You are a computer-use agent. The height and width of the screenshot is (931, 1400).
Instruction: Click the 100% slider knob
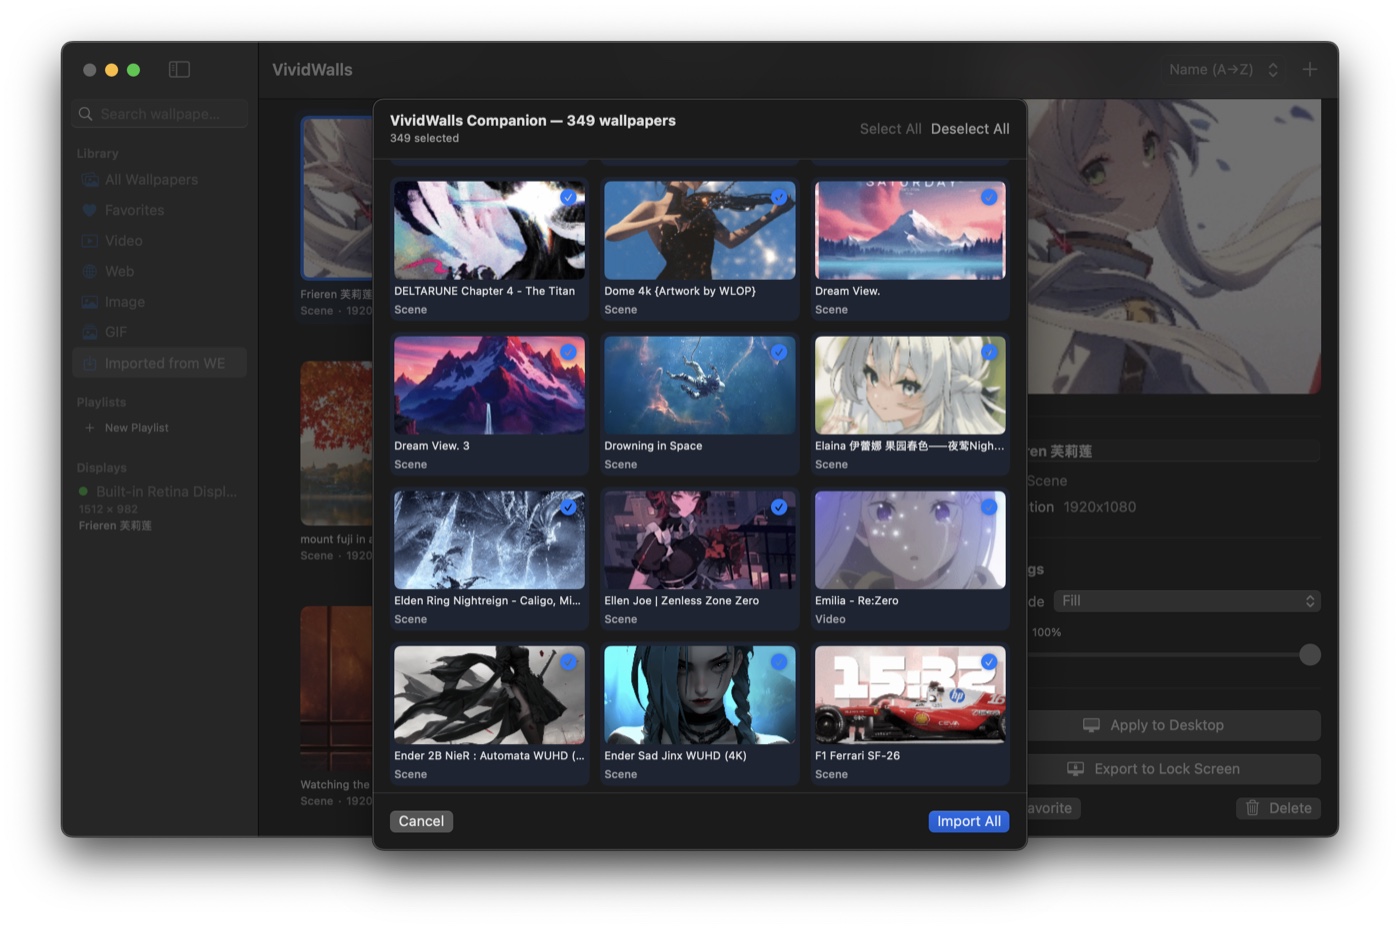tap(1309, 655)
